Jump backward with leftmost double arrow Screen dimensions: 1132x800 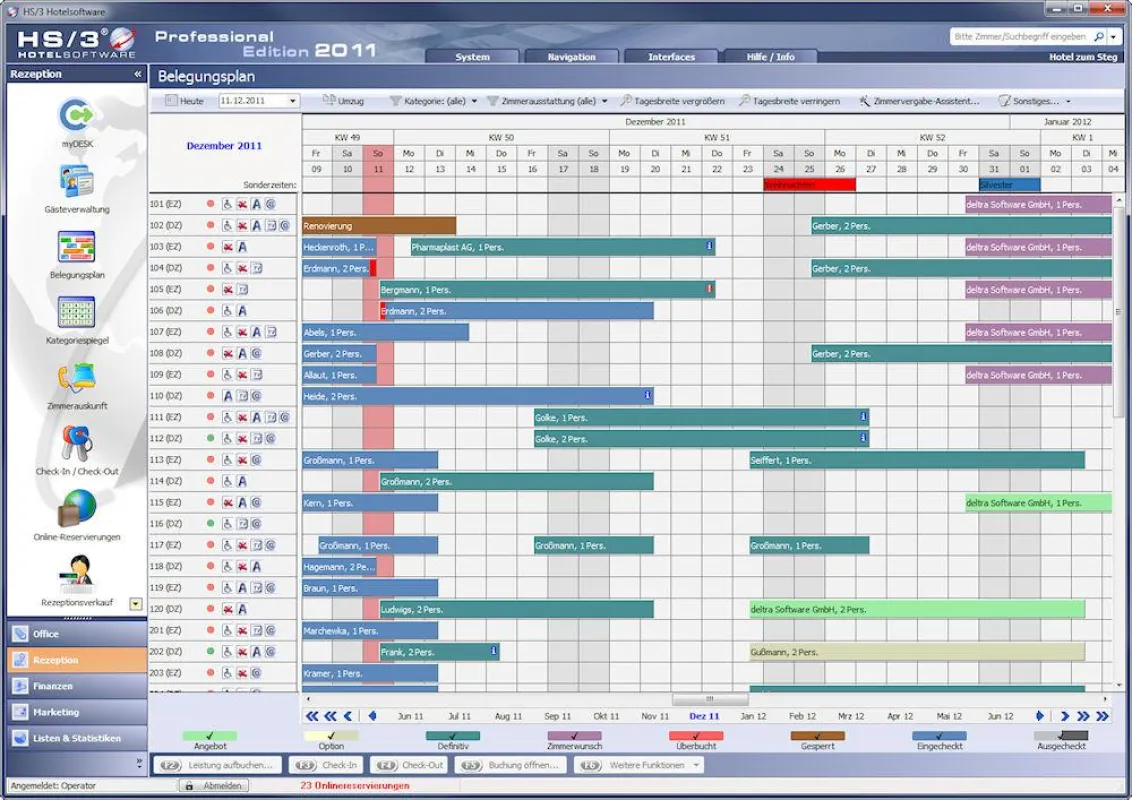(312, 716)
